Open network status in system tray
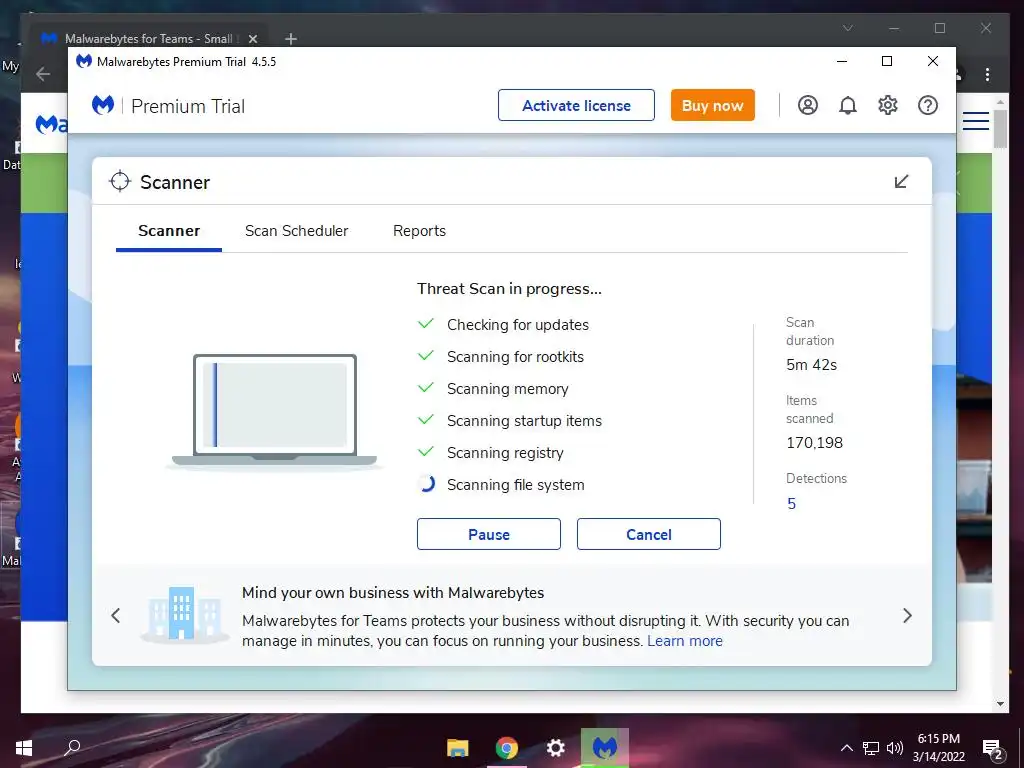 871,748
